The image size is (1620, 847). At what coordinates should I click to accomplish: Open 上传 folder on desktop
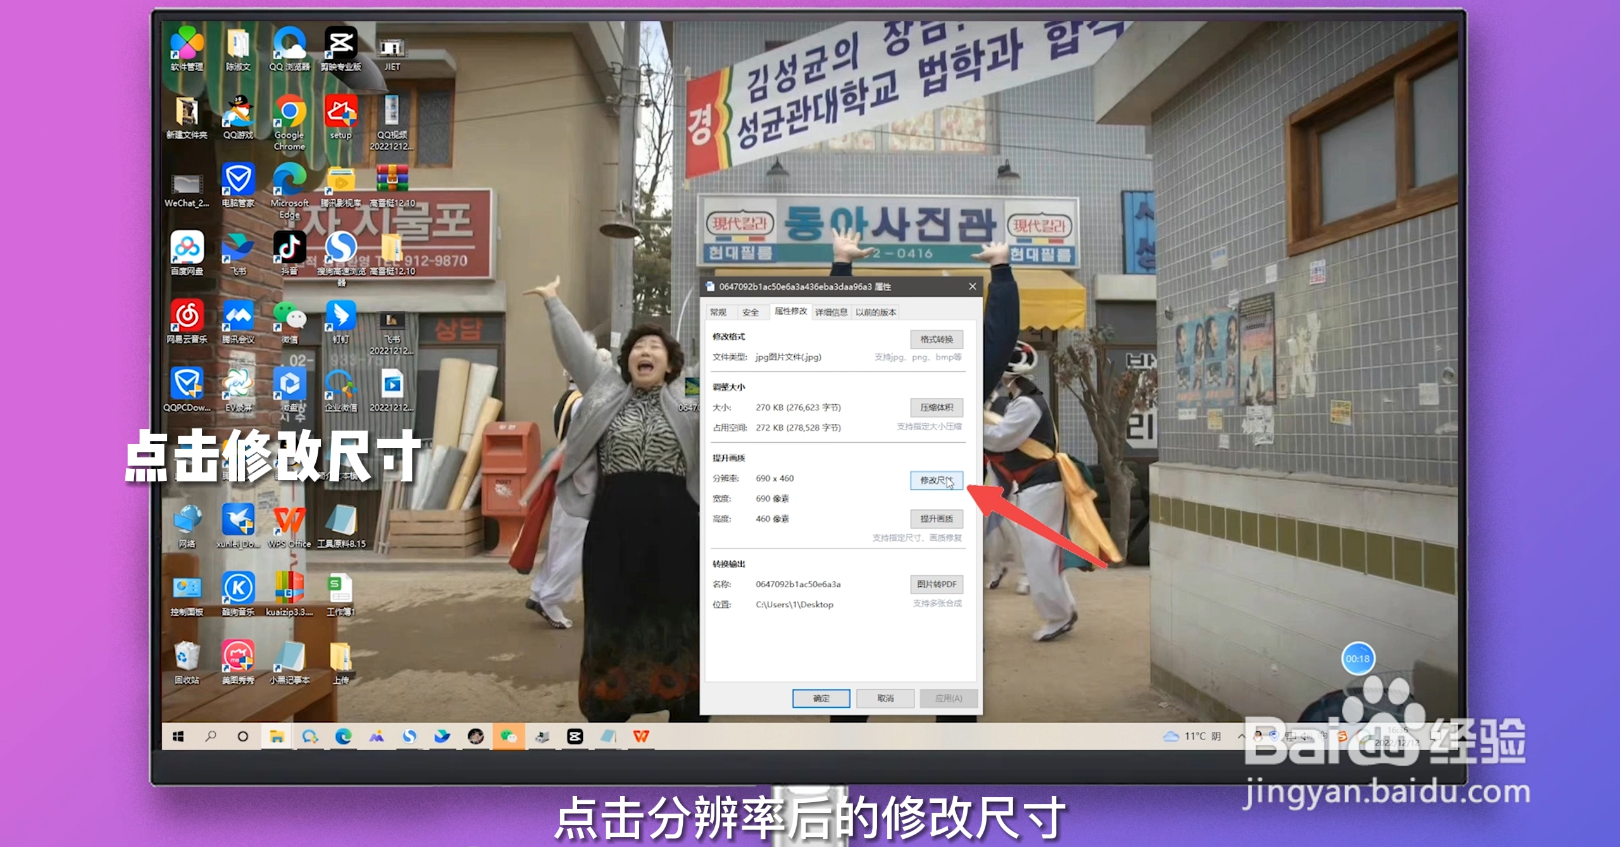coord(341,662)
